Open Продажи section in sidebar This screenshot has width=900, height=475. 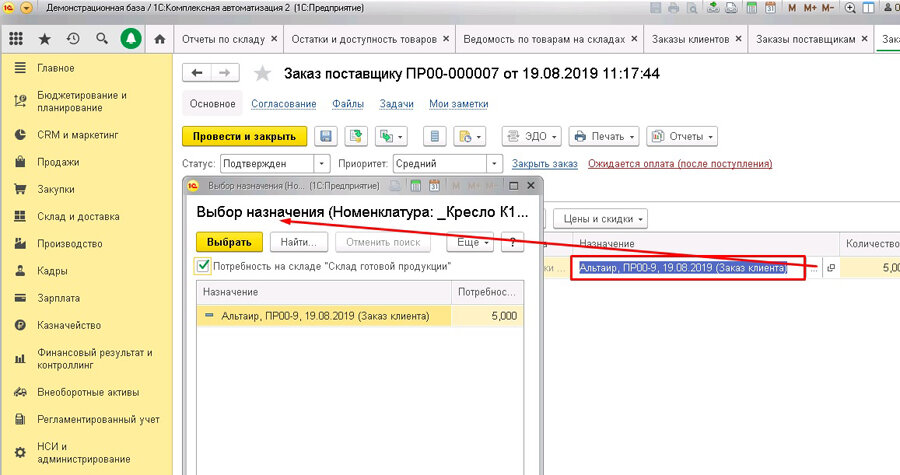click(x=58, y=162)
